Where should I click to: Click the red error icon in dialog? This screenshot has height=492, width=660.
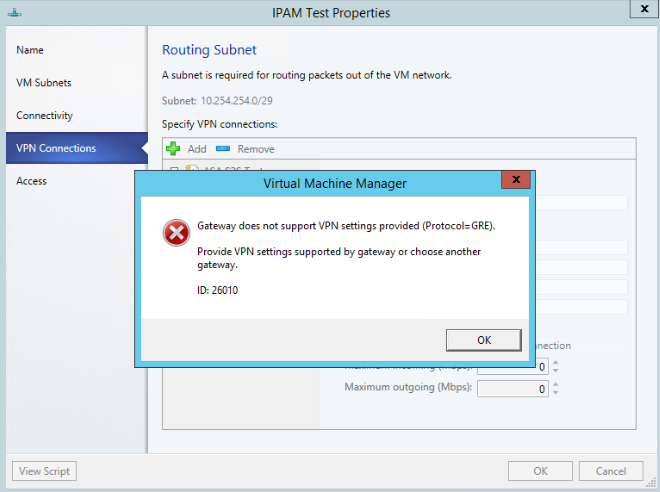click(x=176, y=232)
